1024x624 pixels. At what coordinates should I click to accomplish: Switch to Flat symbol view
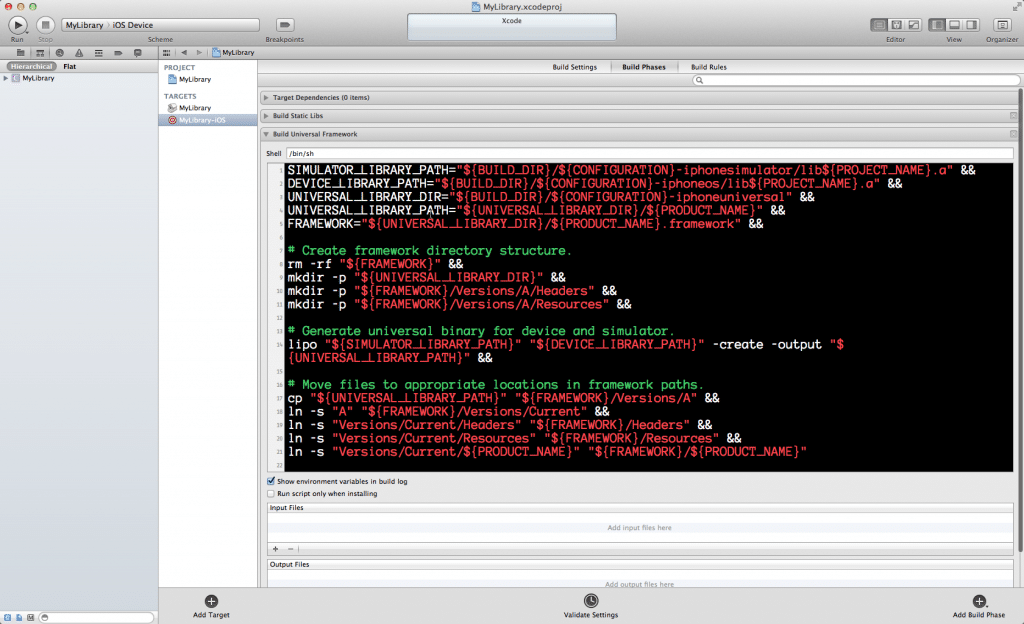(x=70, y=67)
